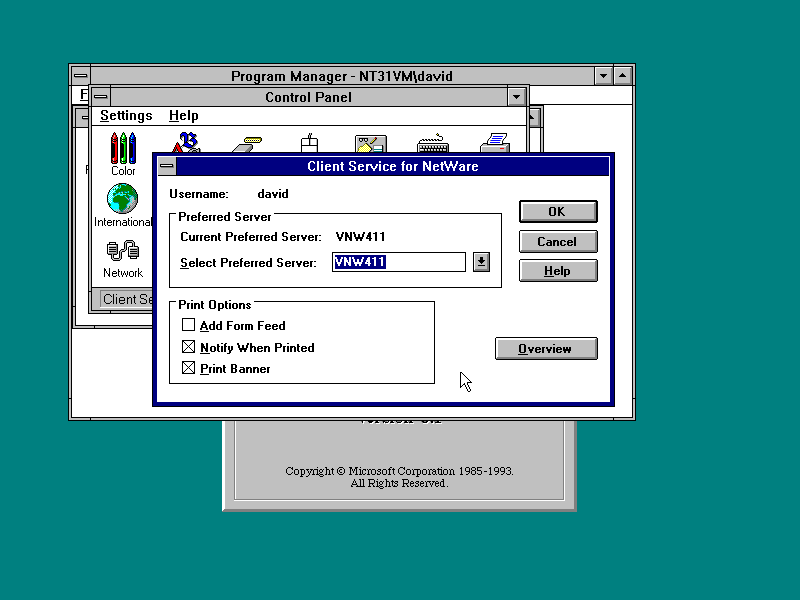Cancel the Client Service dialog

point(558,241)
